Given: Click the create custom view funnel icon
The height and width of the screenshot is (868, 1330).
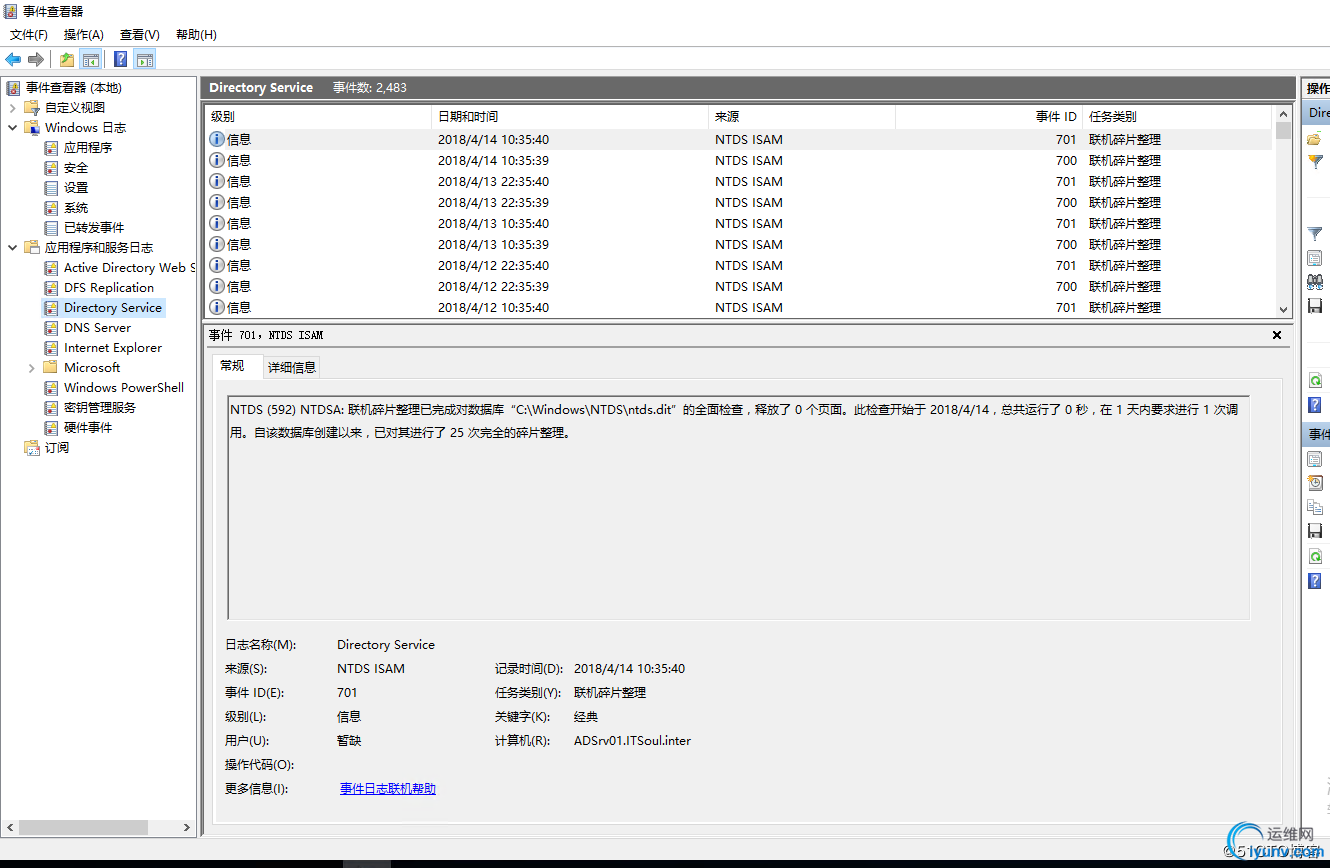Looking at the screenshot, I should pyautogui.click(x=1315, y=162).
